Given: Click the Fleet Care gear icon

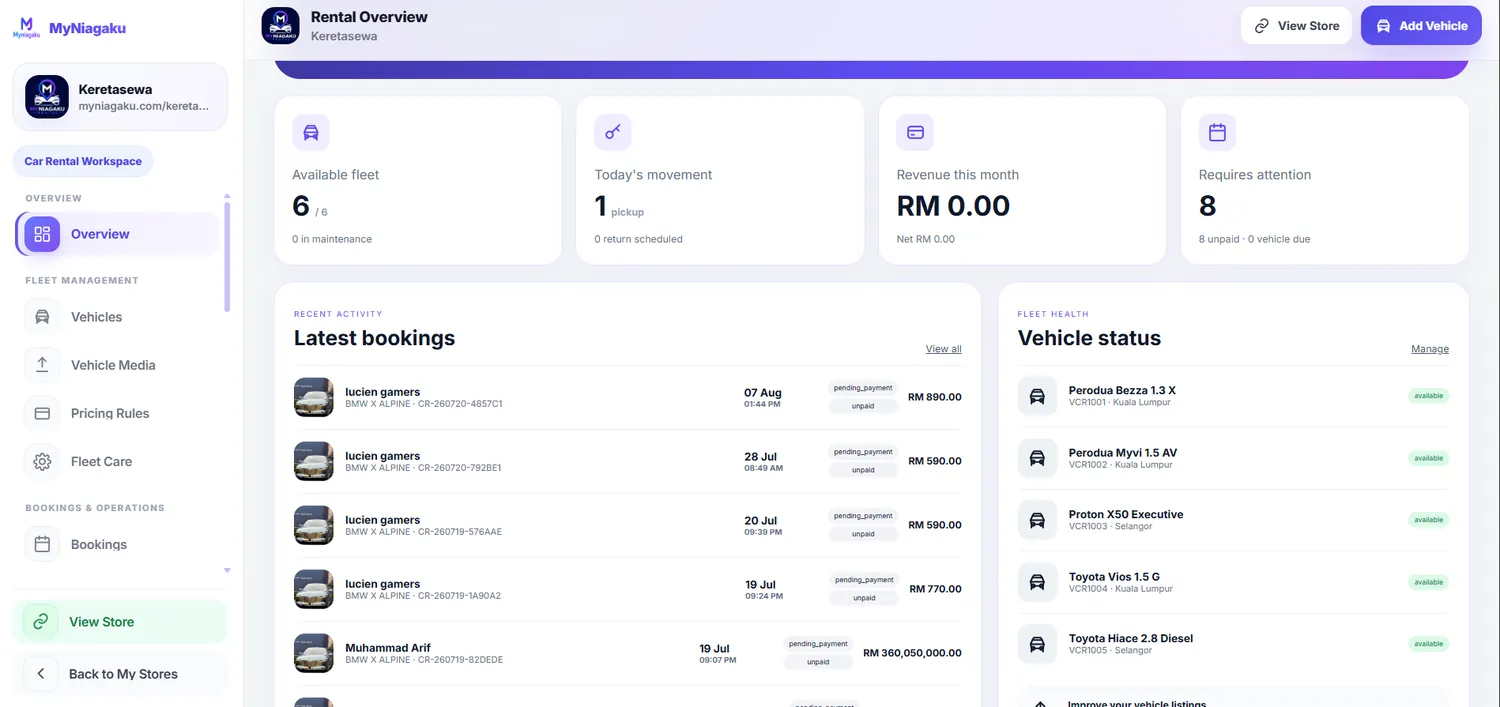Looking at the screenshot, I should point(42,461).
